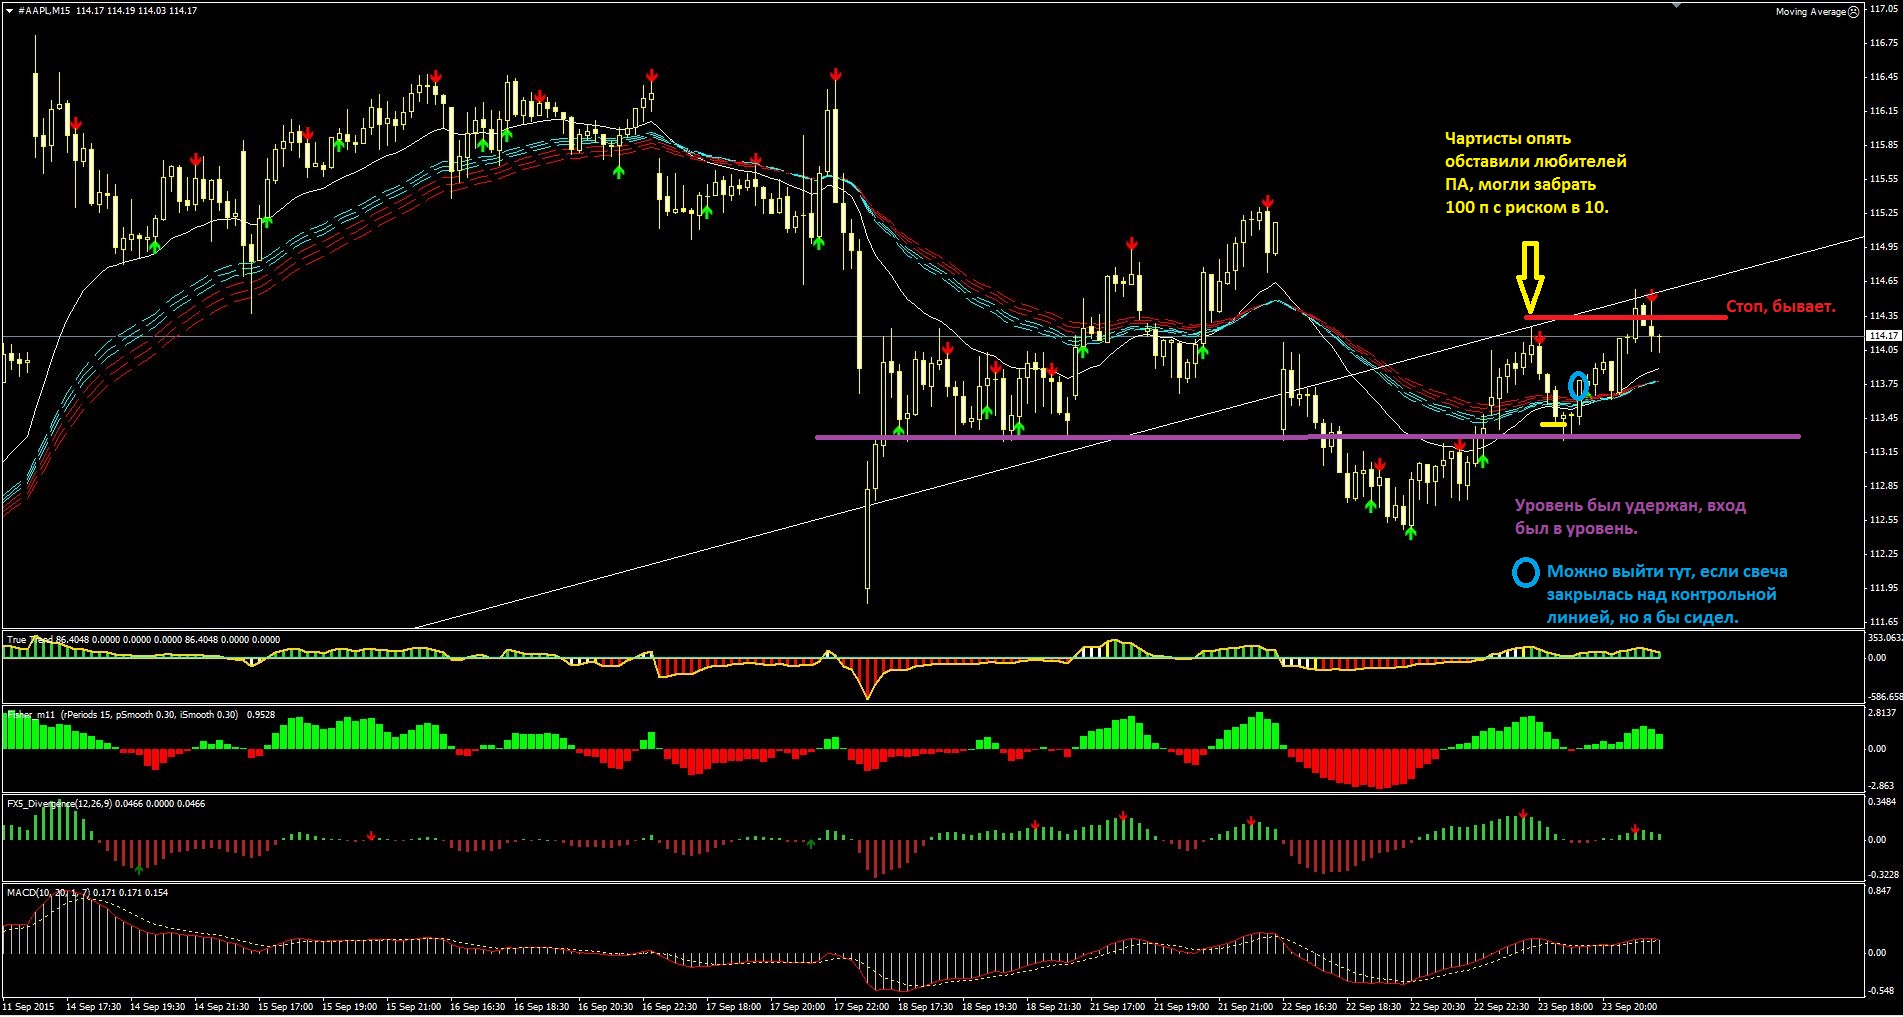
Task: Select the 'Moving Average' expert label
Action: coord(1810,12)
